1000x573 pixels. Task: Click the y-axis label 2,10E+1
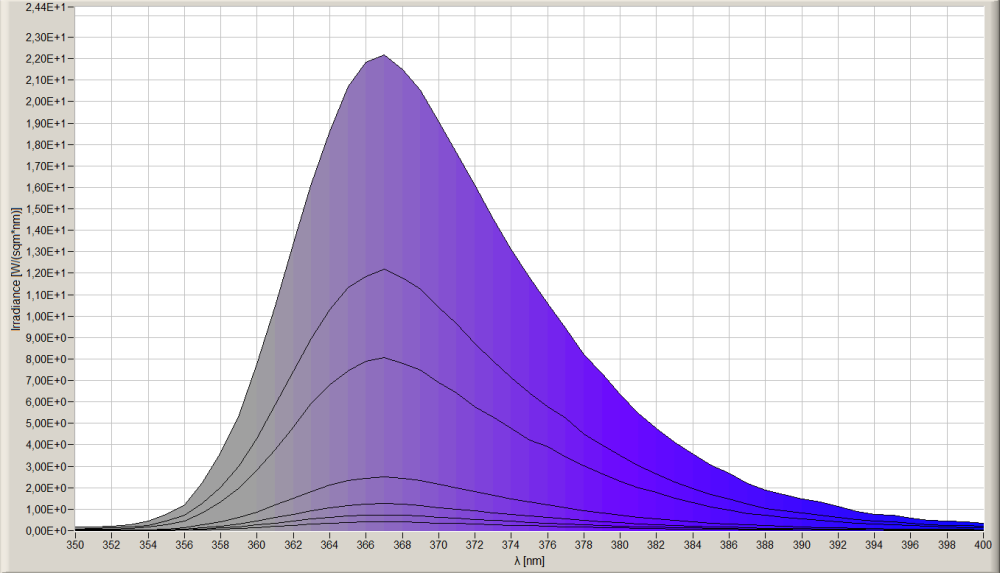tap(44, 80)
